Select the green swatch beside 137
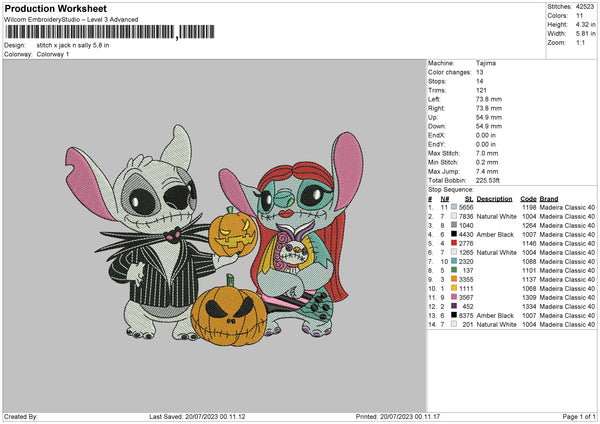Image resolution: width=600 pixels, height=424 pixels. coord(454,270)
